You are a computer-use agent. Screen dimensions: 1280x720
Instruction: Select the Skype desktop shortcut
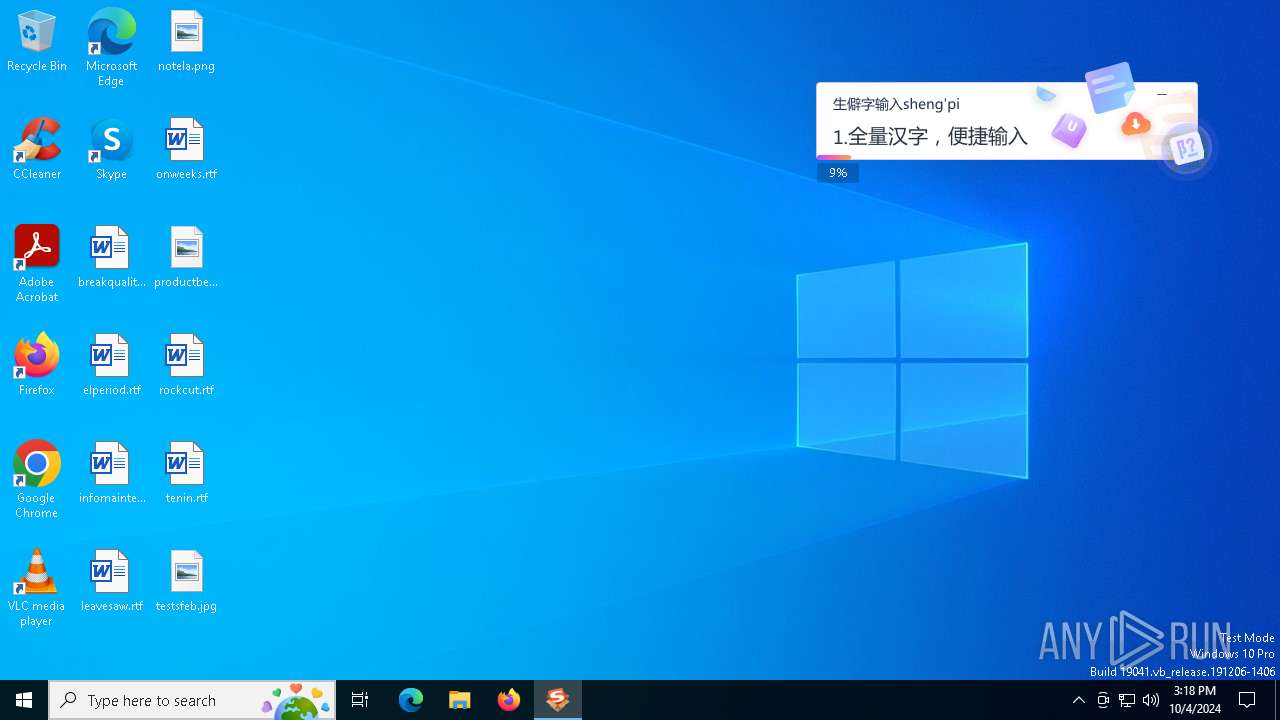[111, 149]
